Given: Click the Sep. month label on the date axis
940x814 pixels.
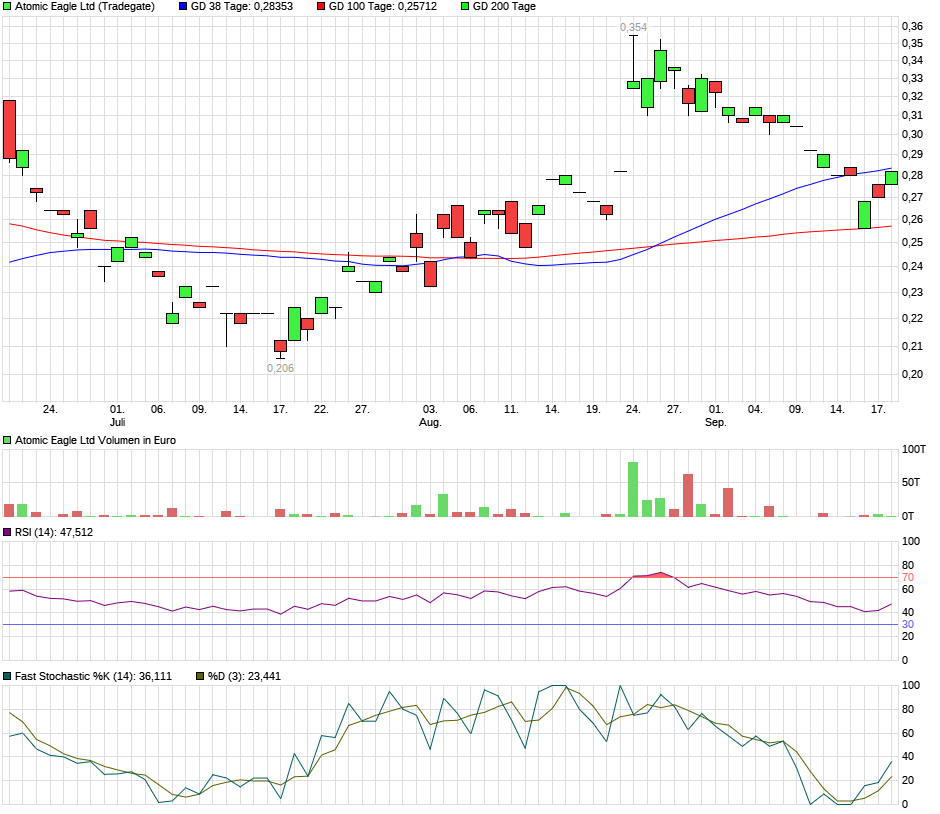Looking at the screenshot, I should coord(716,422).
